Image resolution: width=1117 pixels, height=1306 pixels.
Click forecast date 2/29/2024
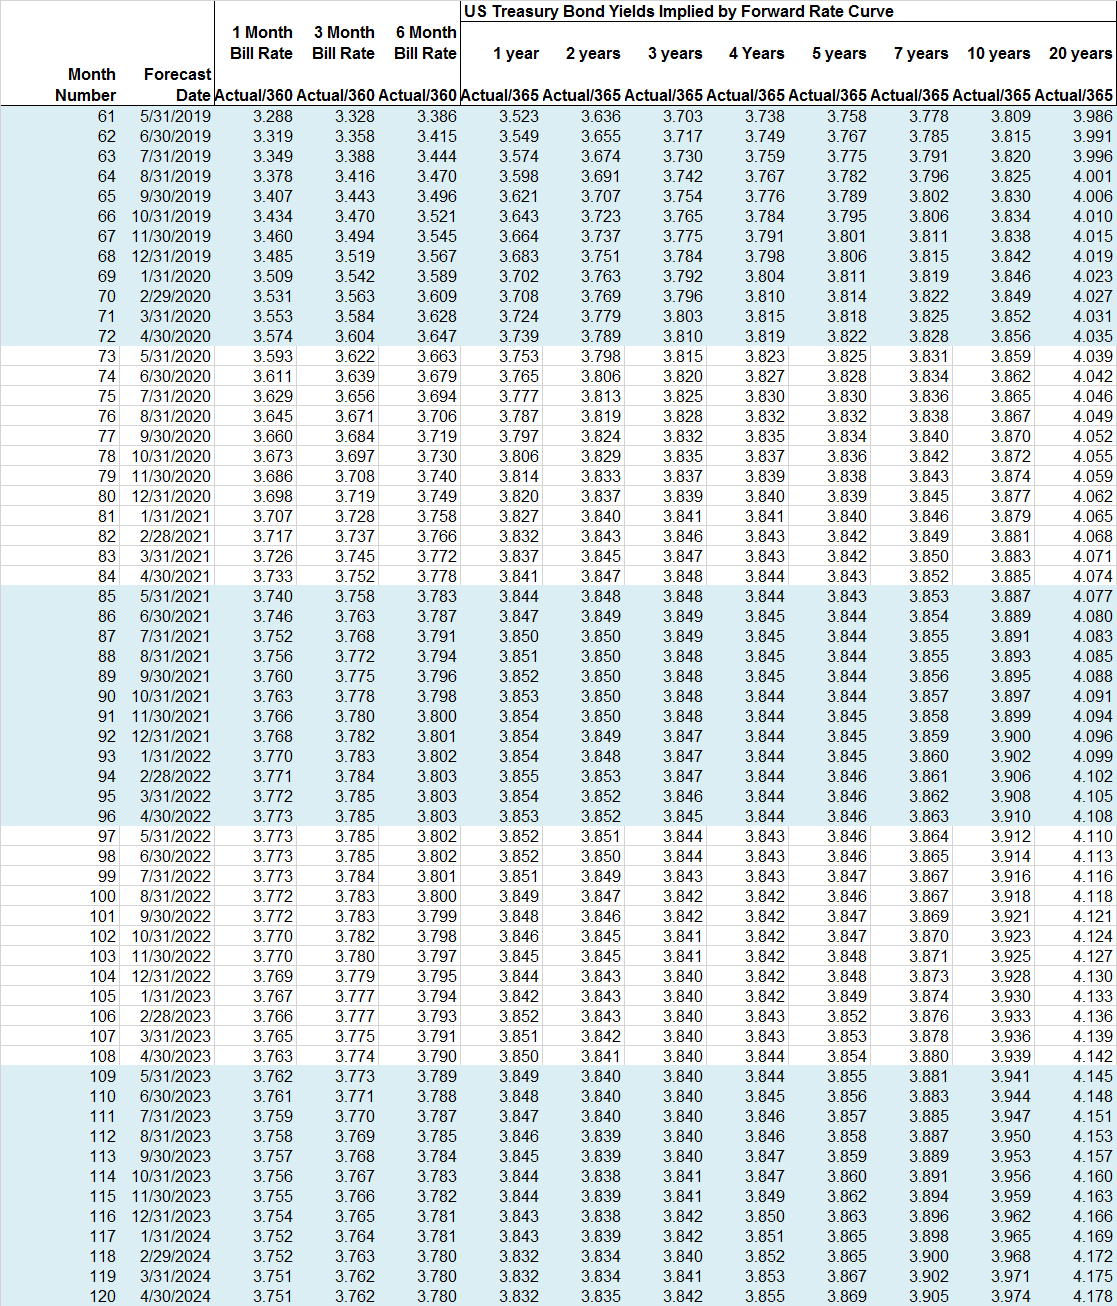click(175, 1256)
